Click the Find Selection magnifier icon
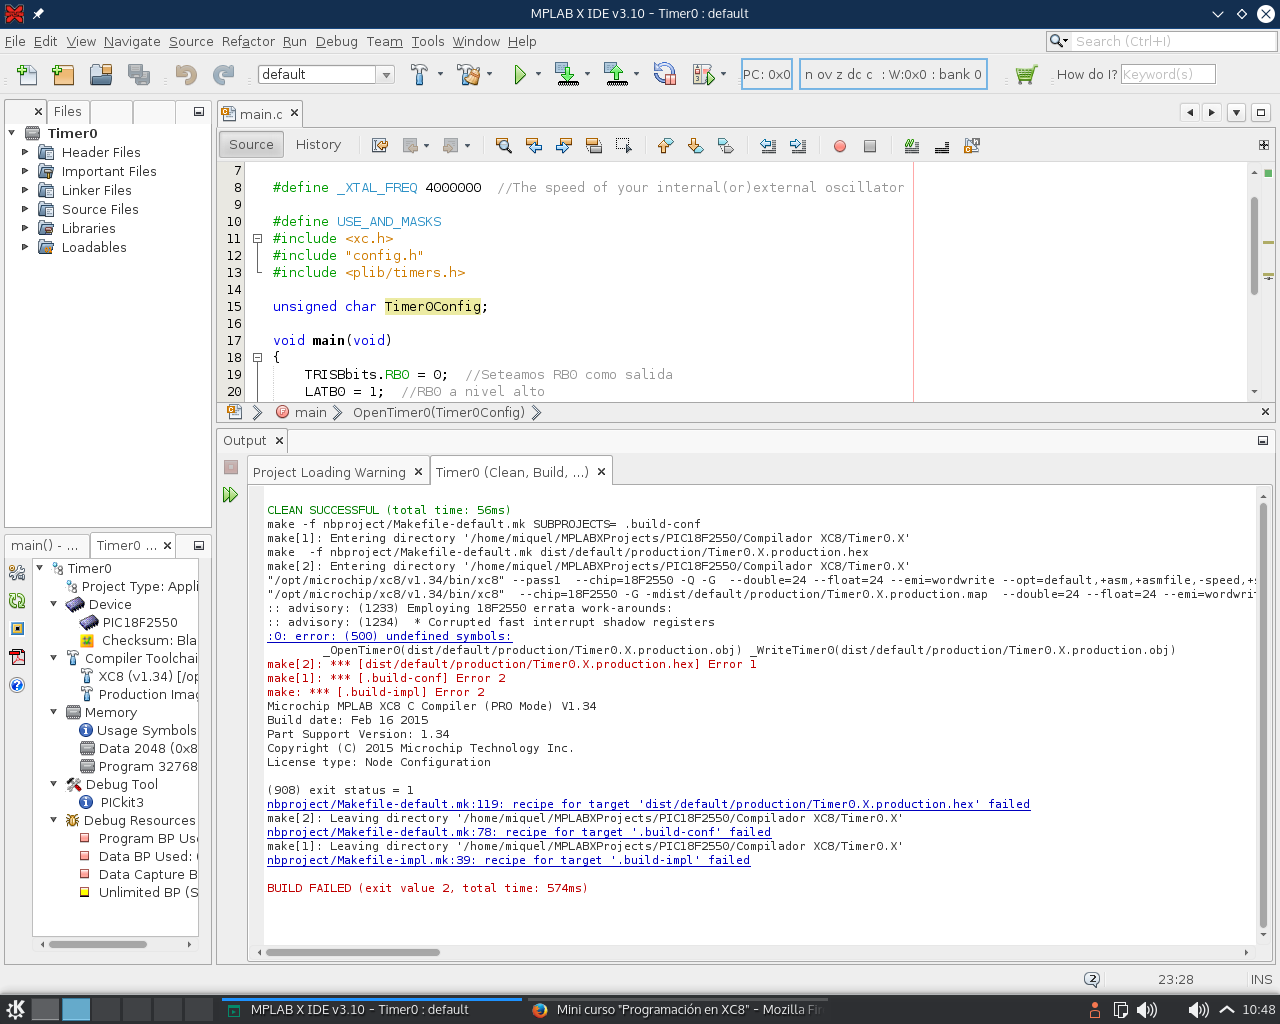 tap(504, 146)
